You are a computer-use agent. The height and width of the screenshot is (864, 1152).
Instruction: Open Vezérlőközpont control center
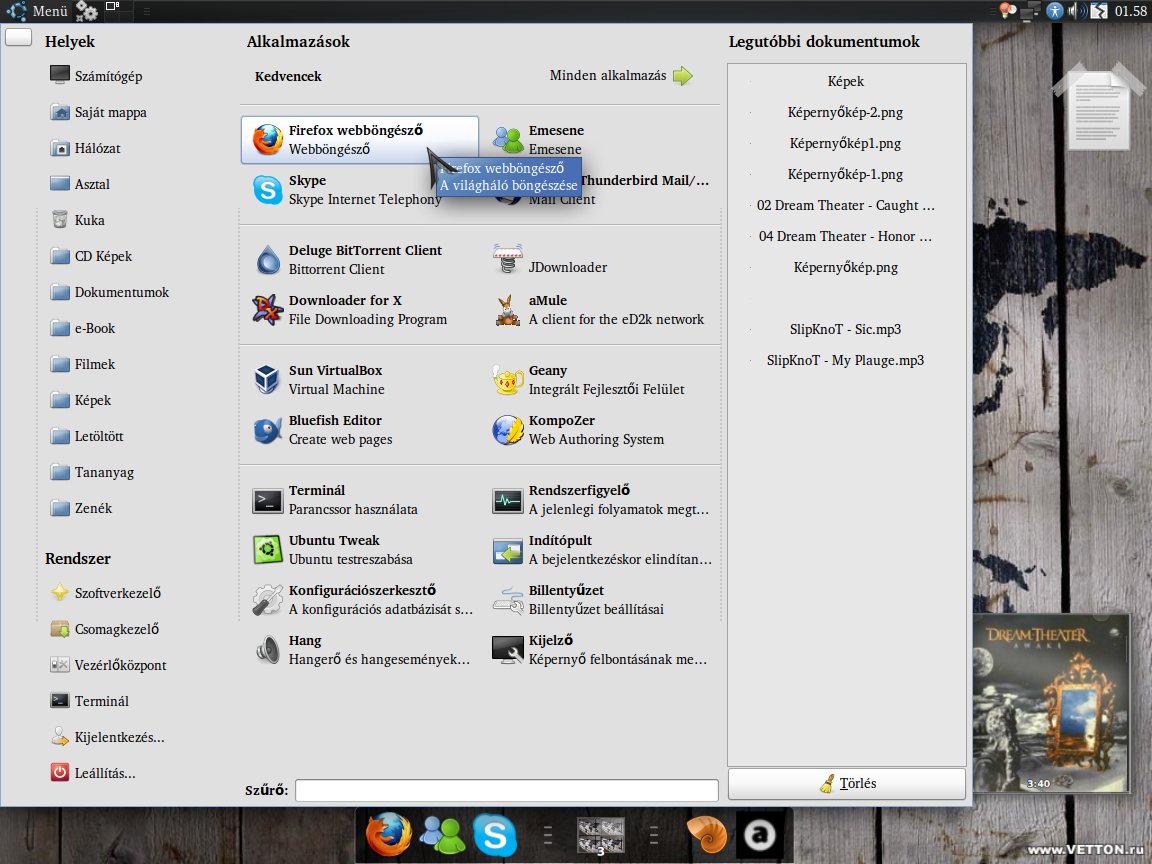(108, 664)
